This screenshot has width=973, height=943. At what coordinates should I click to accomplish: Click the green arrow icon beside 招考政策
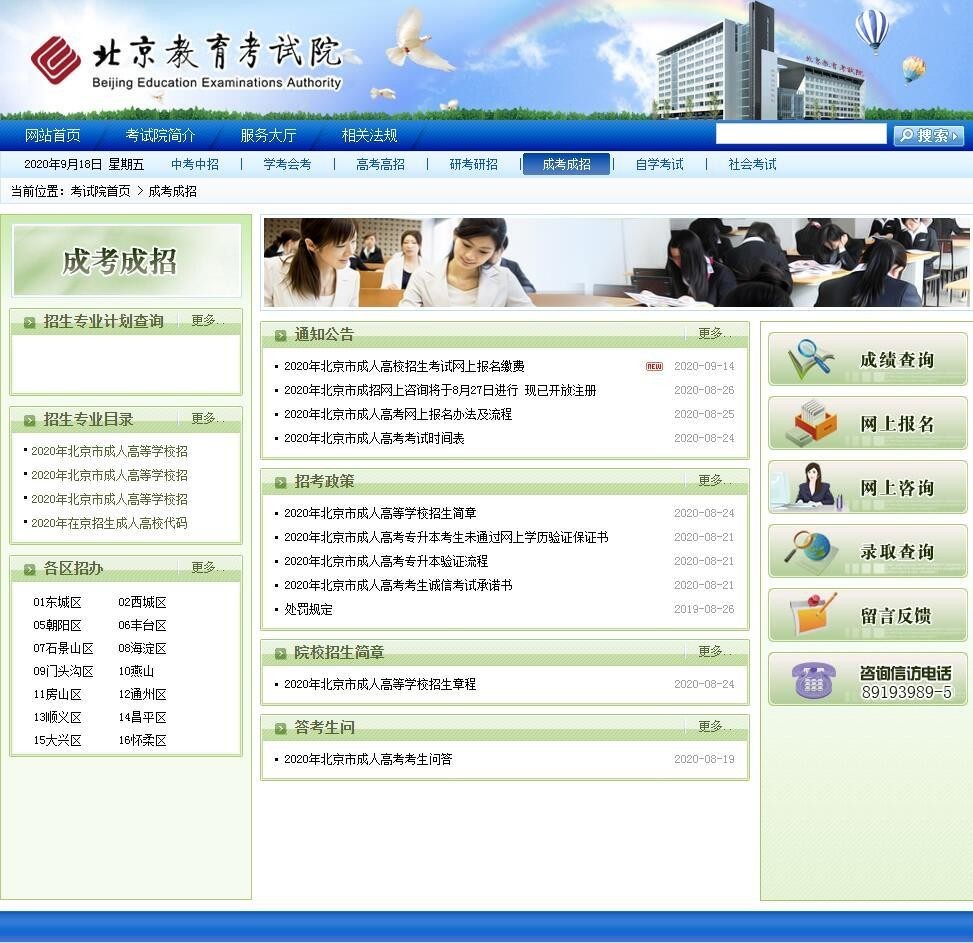point(280,482)
